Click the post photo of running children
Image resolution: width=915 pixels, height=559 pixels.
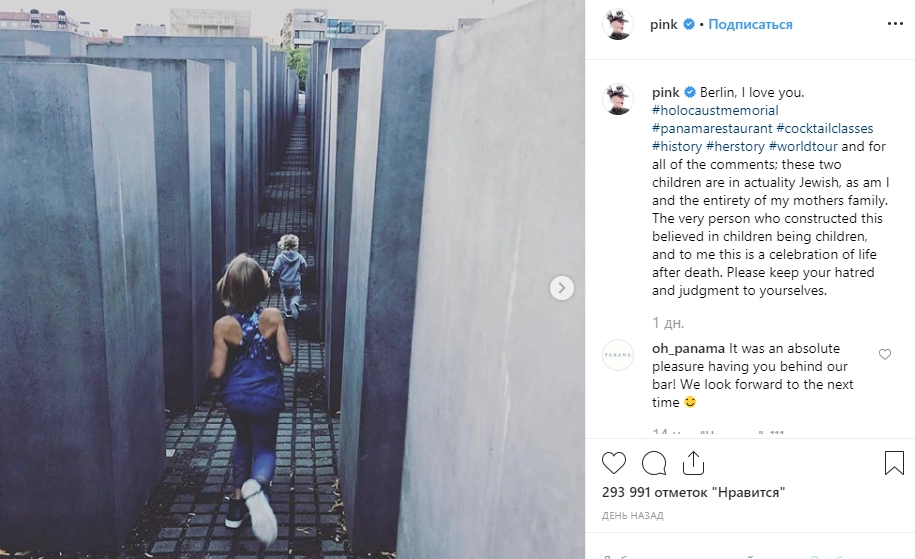coord(292,280)
